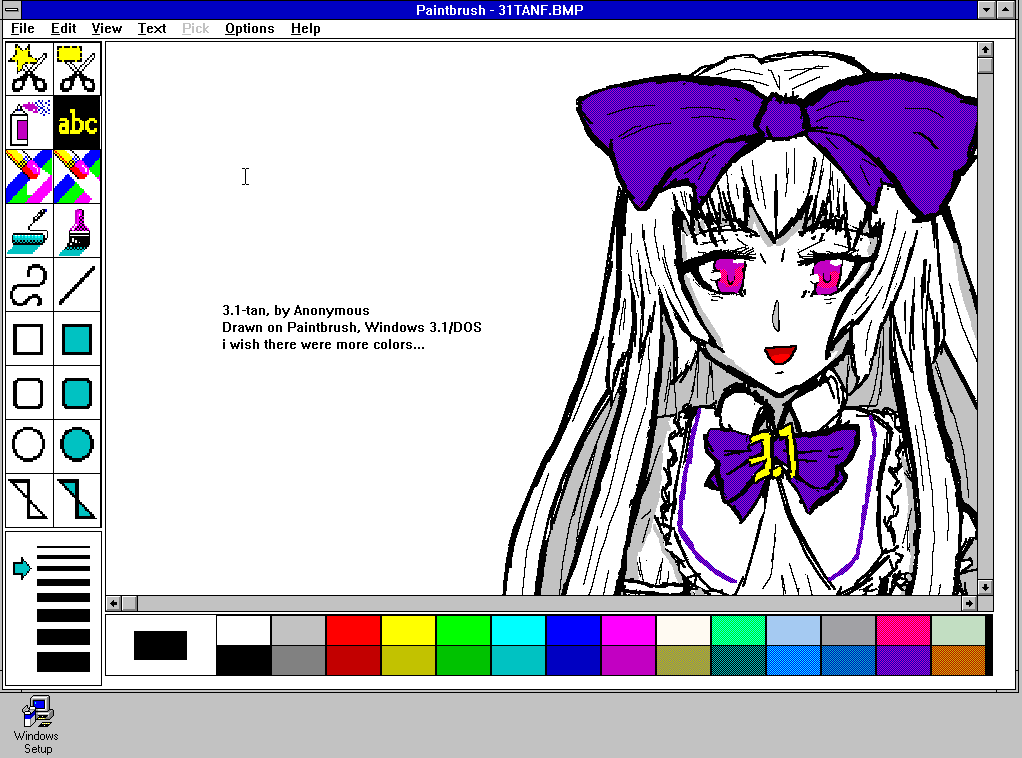This screenshot has height=758, width=1022.
Task: Select the Pick rectangular cutout tool
Action: (78, 68)
